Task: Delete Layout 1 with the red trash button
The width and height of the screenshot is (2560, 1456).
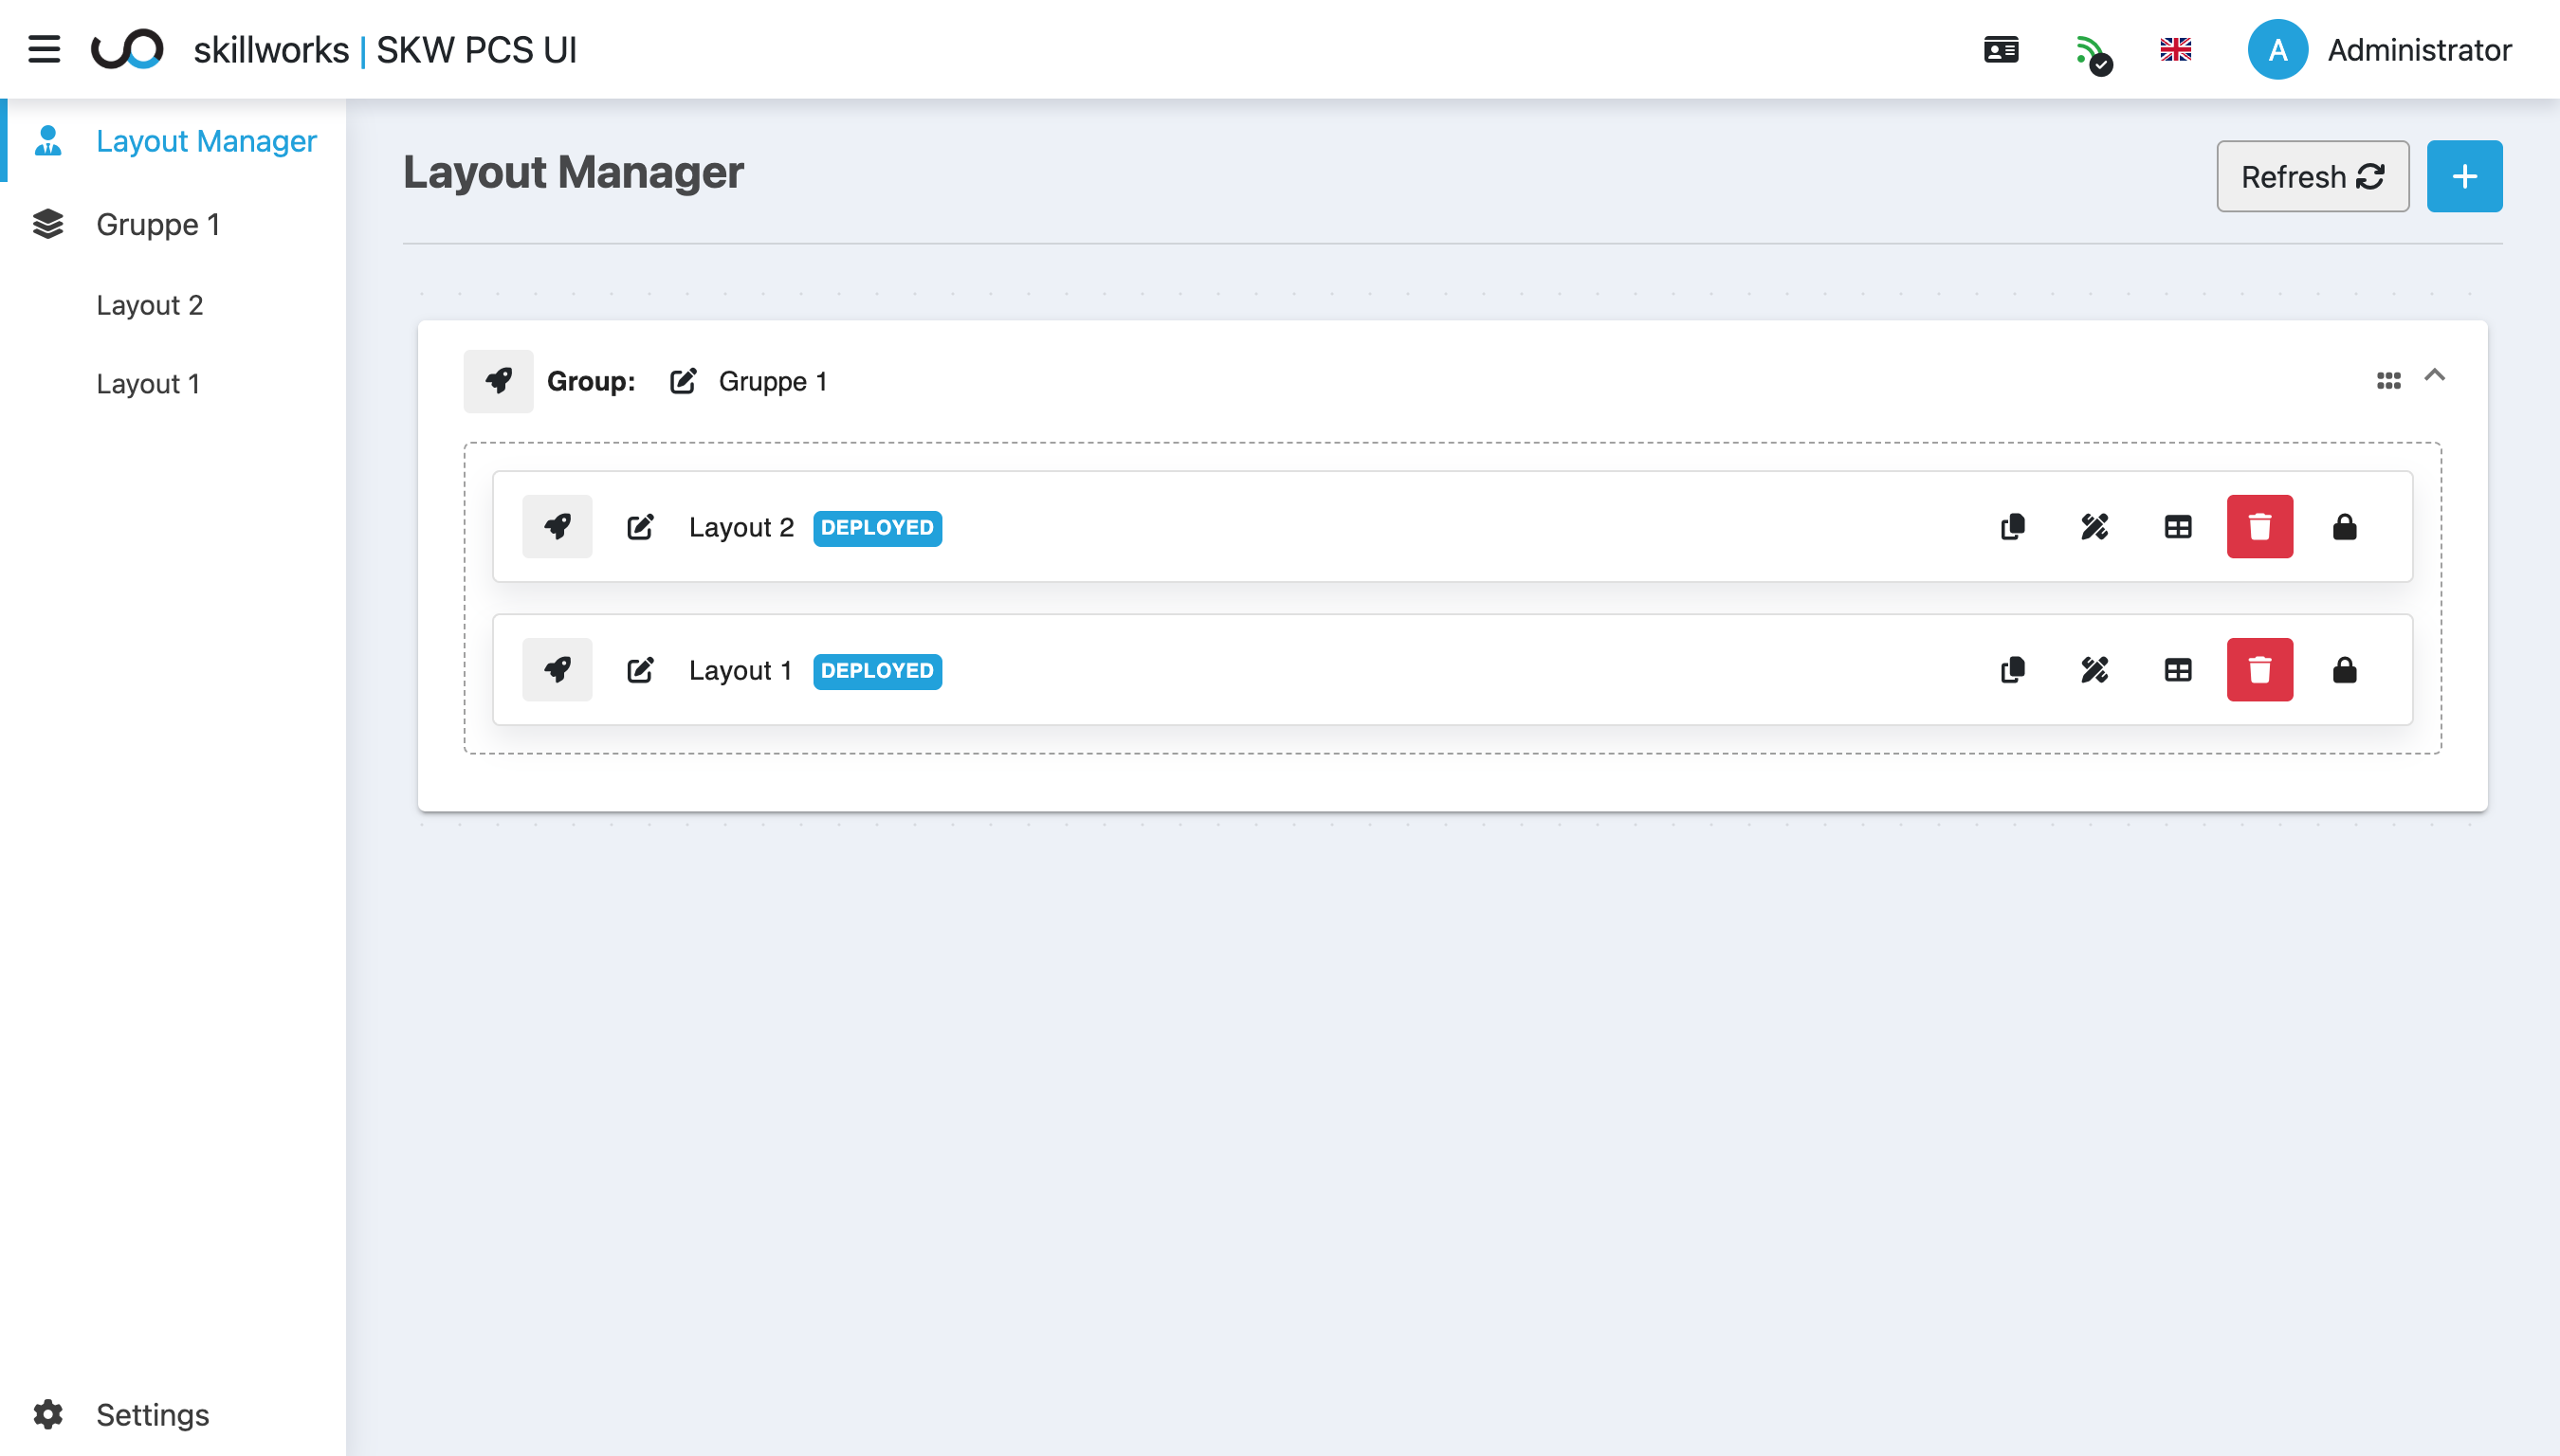Action: click(2260, 670)
